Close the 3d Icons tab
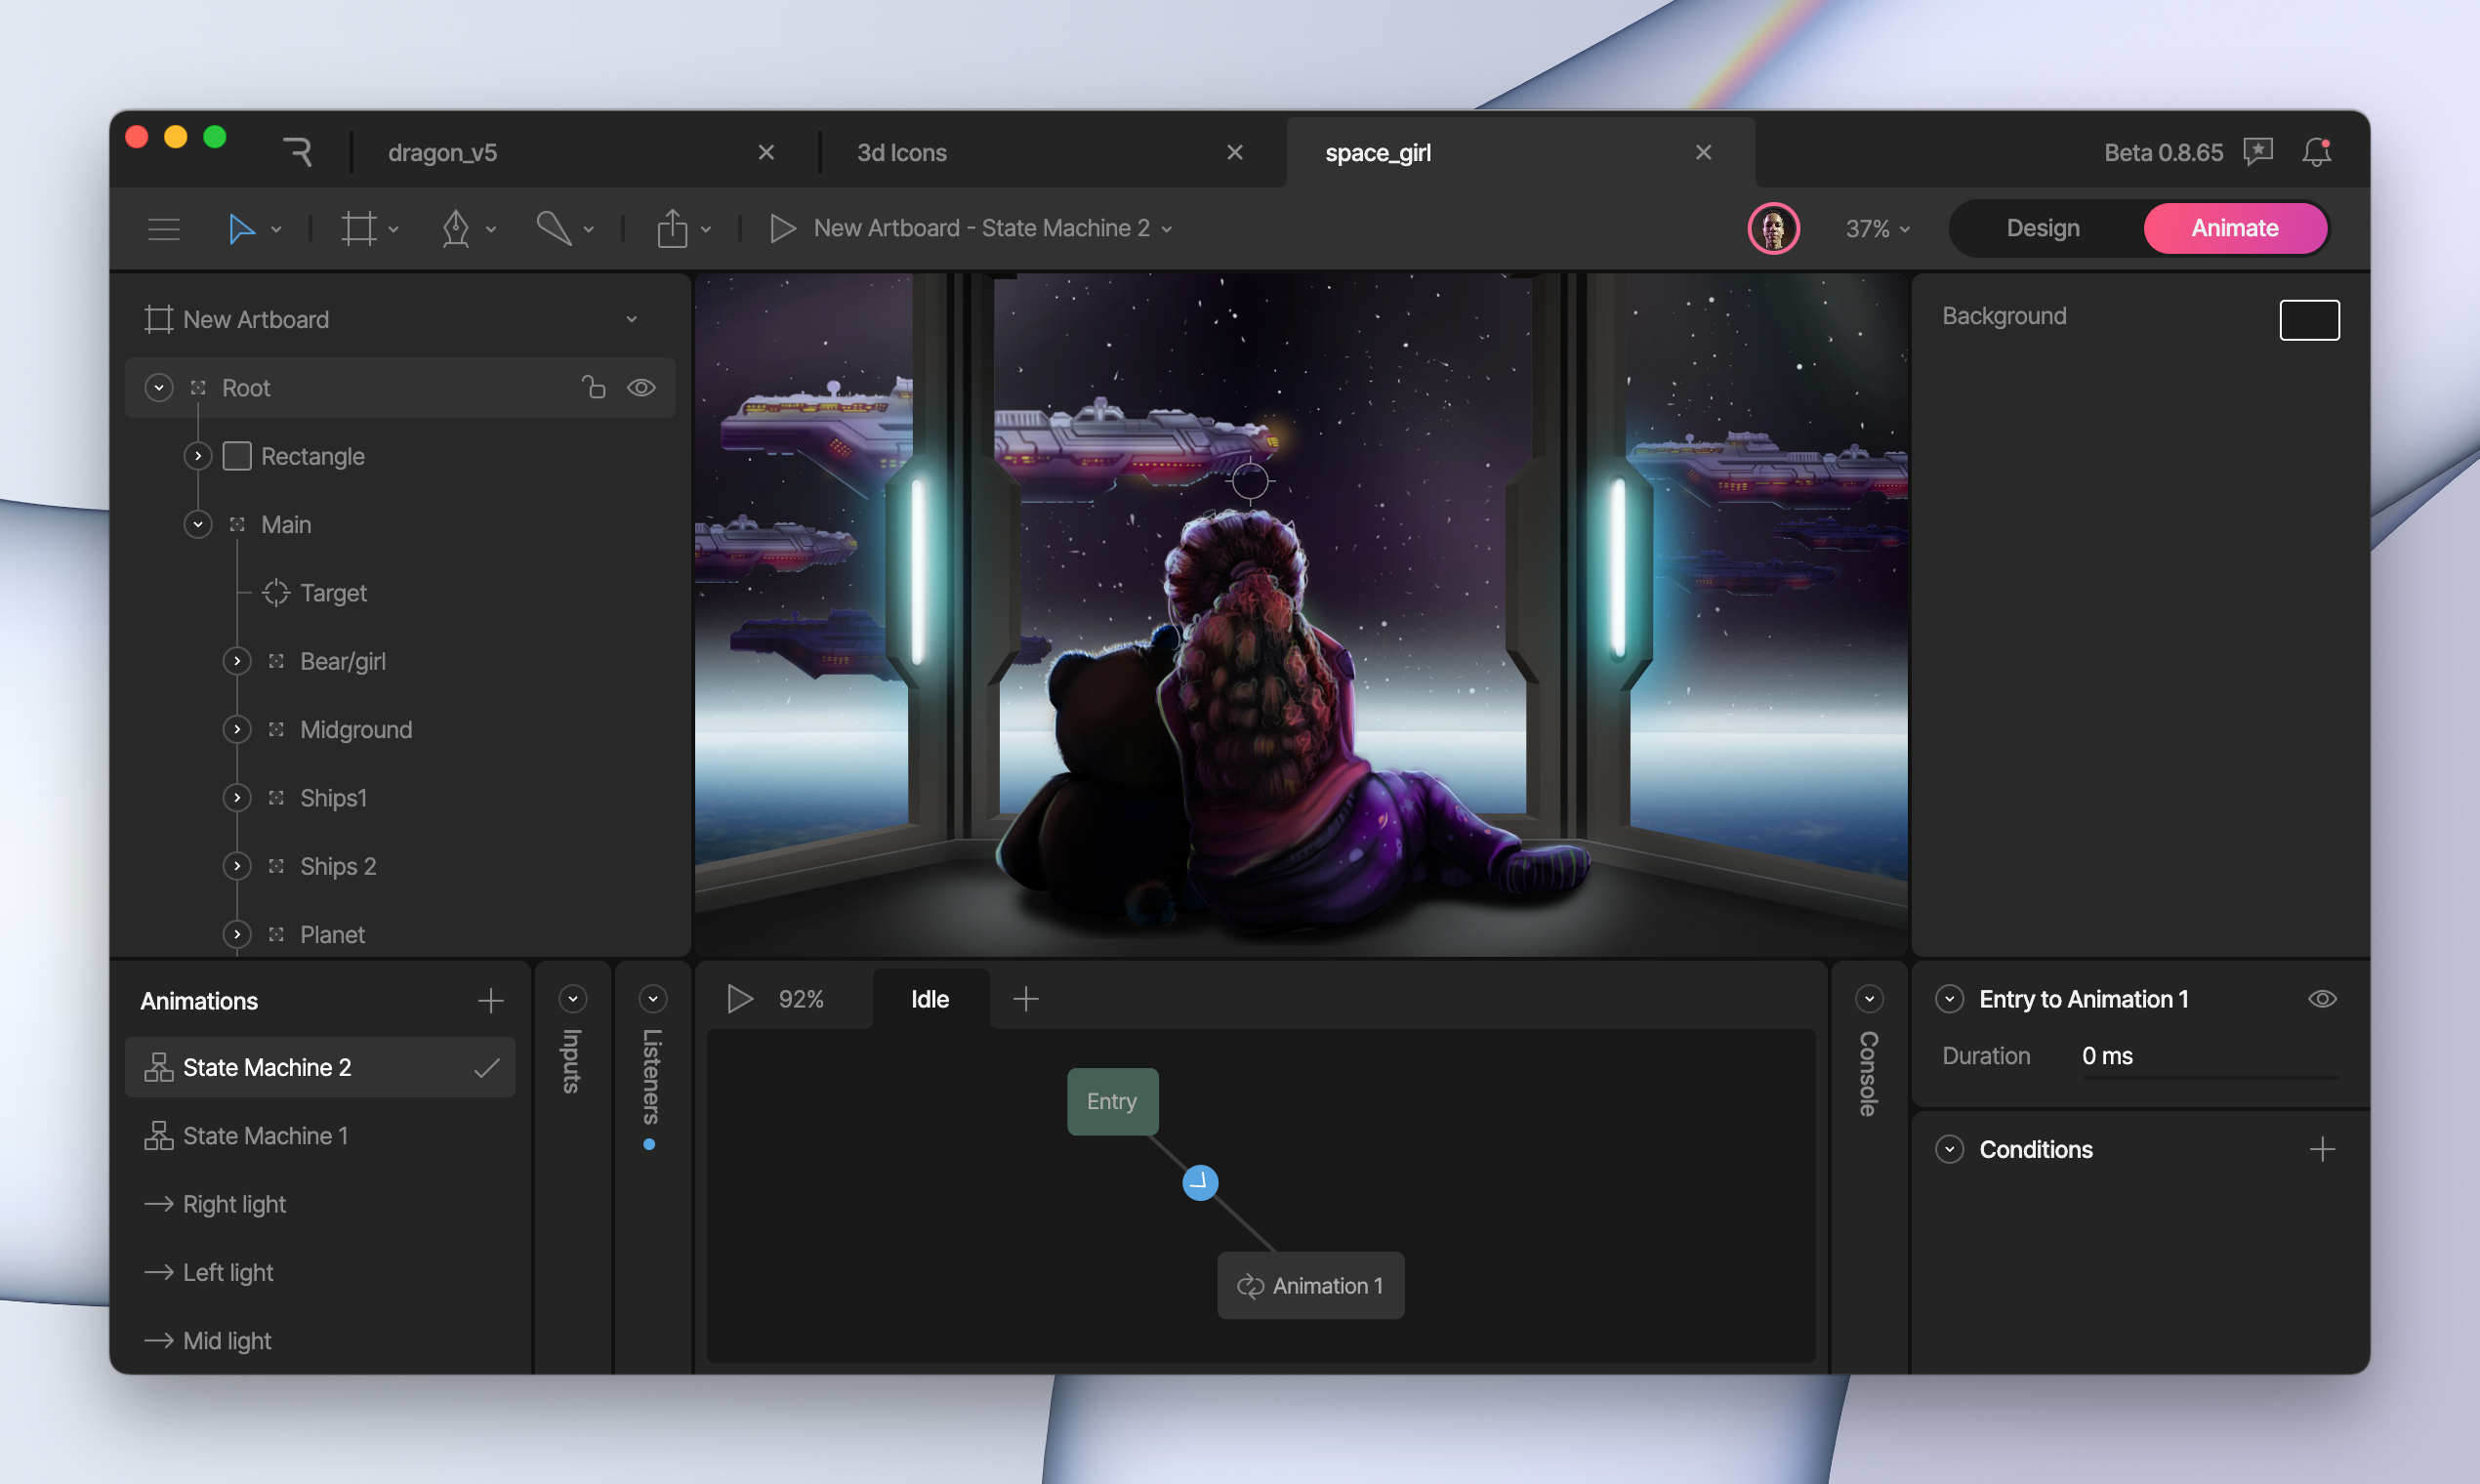Image resolution: width=2480 pixels, height=1484 pixels. point(1235,152)
